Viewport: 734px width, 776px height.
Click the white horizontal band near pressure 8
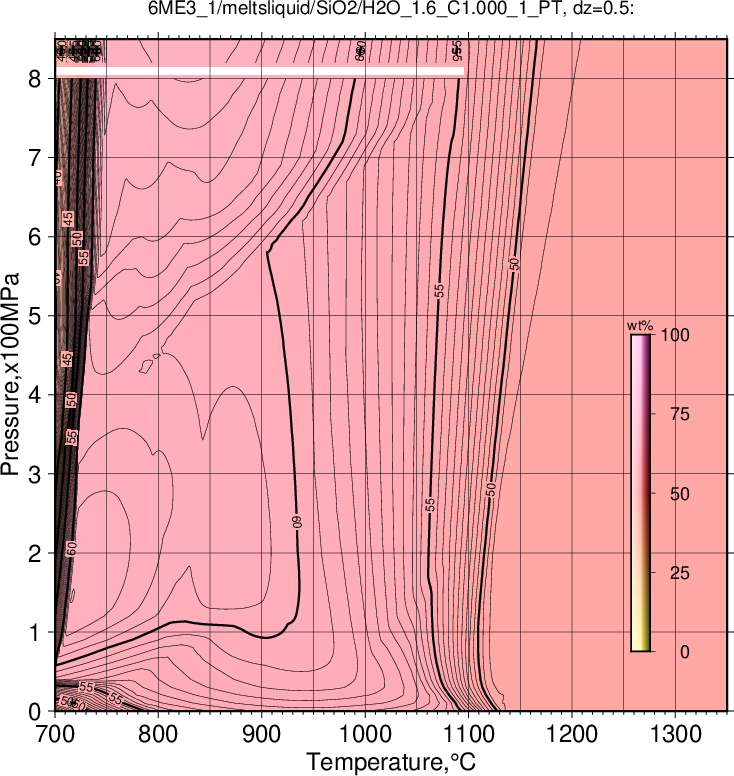pyautogui.click(x=260, y=72)
